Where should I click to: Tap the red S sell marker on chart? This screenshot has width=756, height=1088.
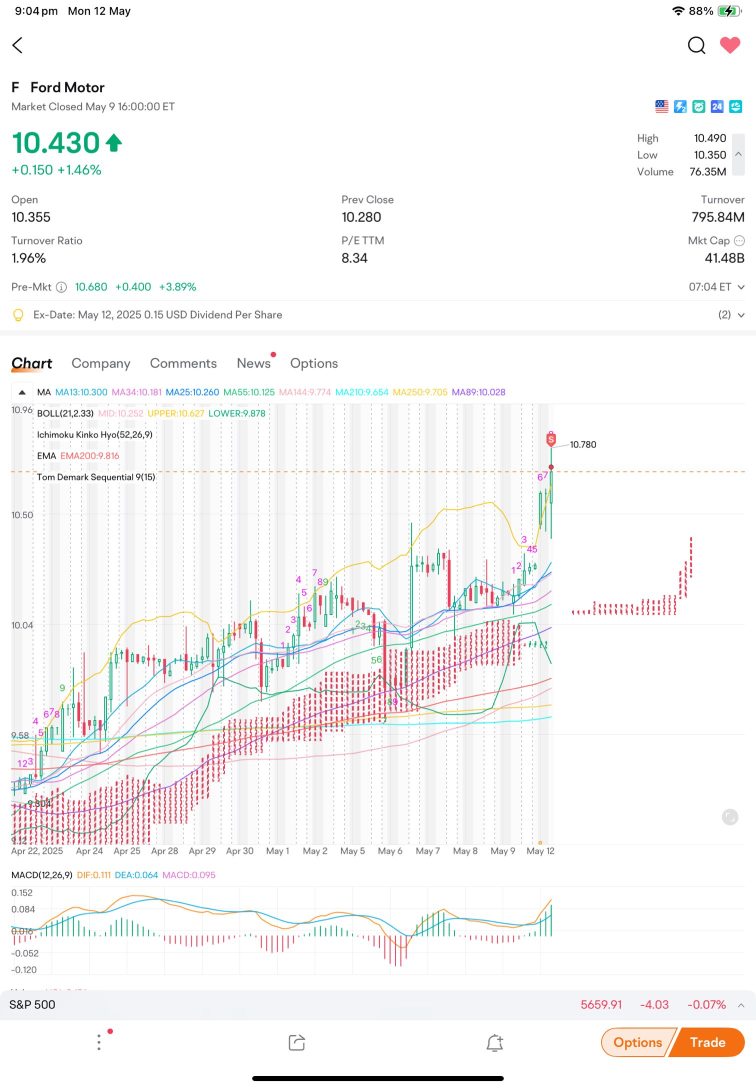pyautogui.click(x=551, y=439)
